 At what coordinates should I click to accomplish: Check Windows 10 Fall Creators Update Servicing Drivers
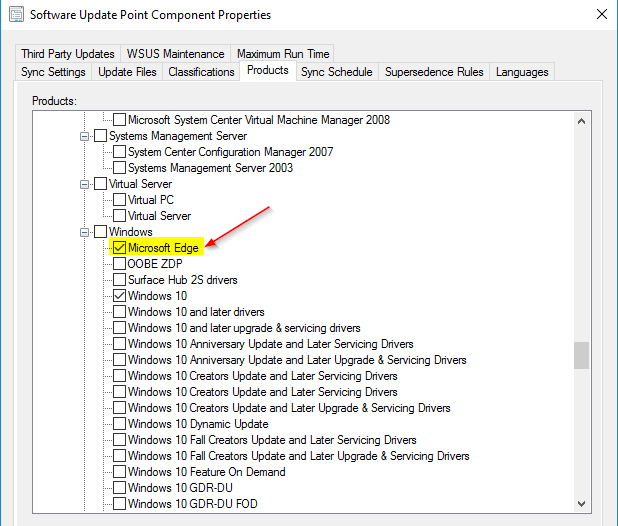119,440
